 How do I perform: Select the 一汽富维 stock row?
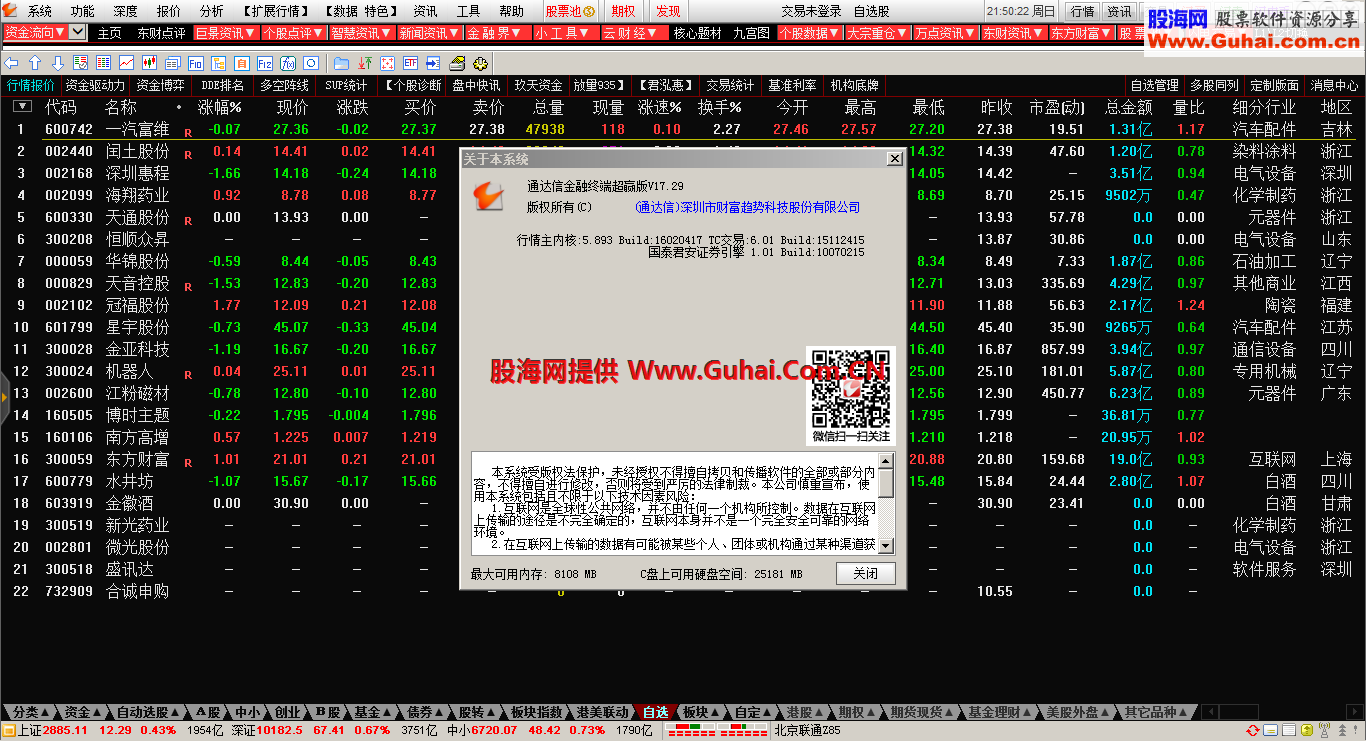click(683, 129)
